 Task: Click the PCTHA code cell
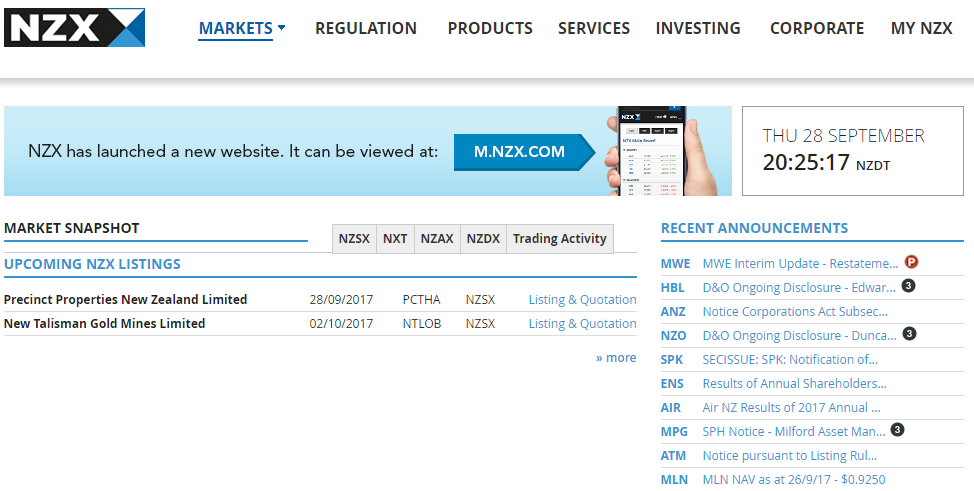(x=421, y=300)
